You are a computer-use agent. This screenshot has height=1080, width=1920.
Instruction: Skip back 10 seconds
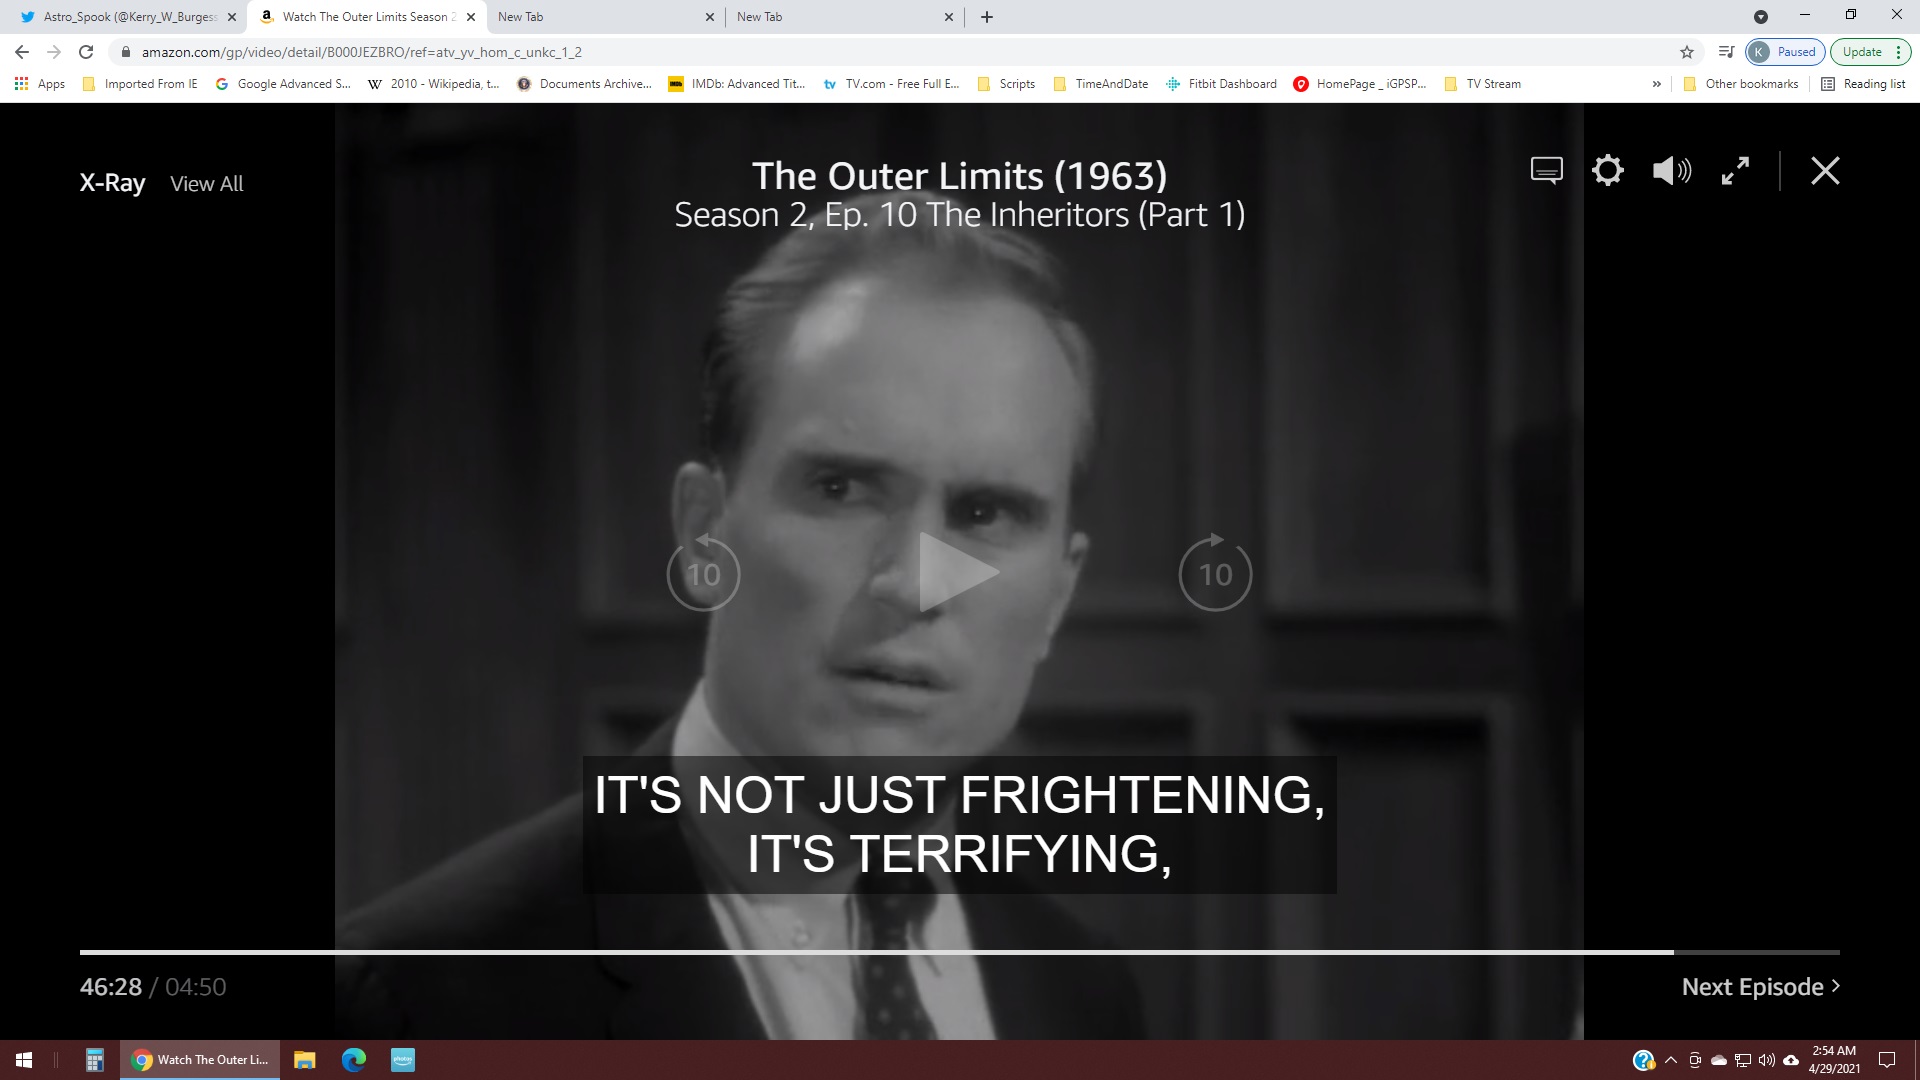coord(703,572)
